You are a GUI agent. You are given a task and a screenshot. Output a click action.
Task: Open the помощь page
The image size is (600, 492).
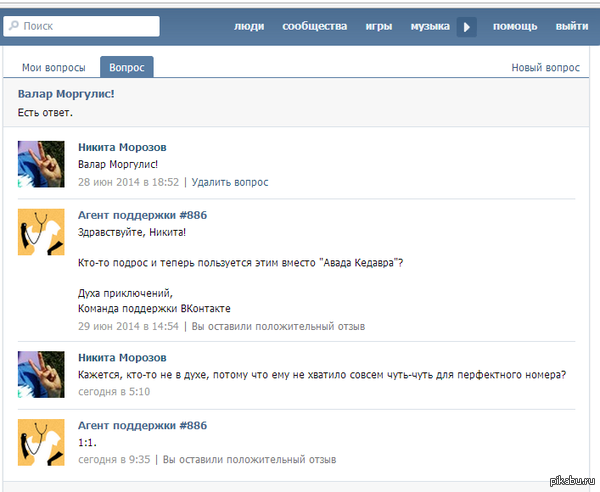point(515,26)
